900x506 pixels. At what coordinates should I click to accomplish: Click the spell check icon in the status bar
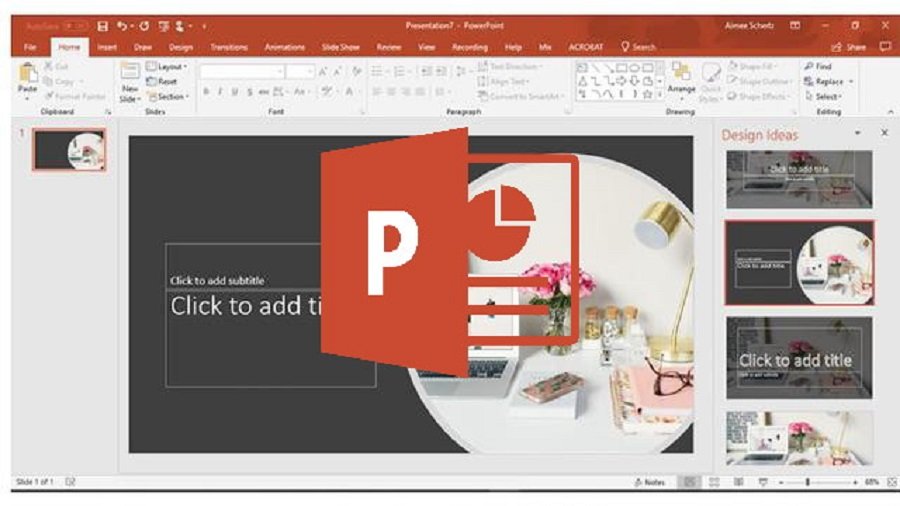(70, 482)
